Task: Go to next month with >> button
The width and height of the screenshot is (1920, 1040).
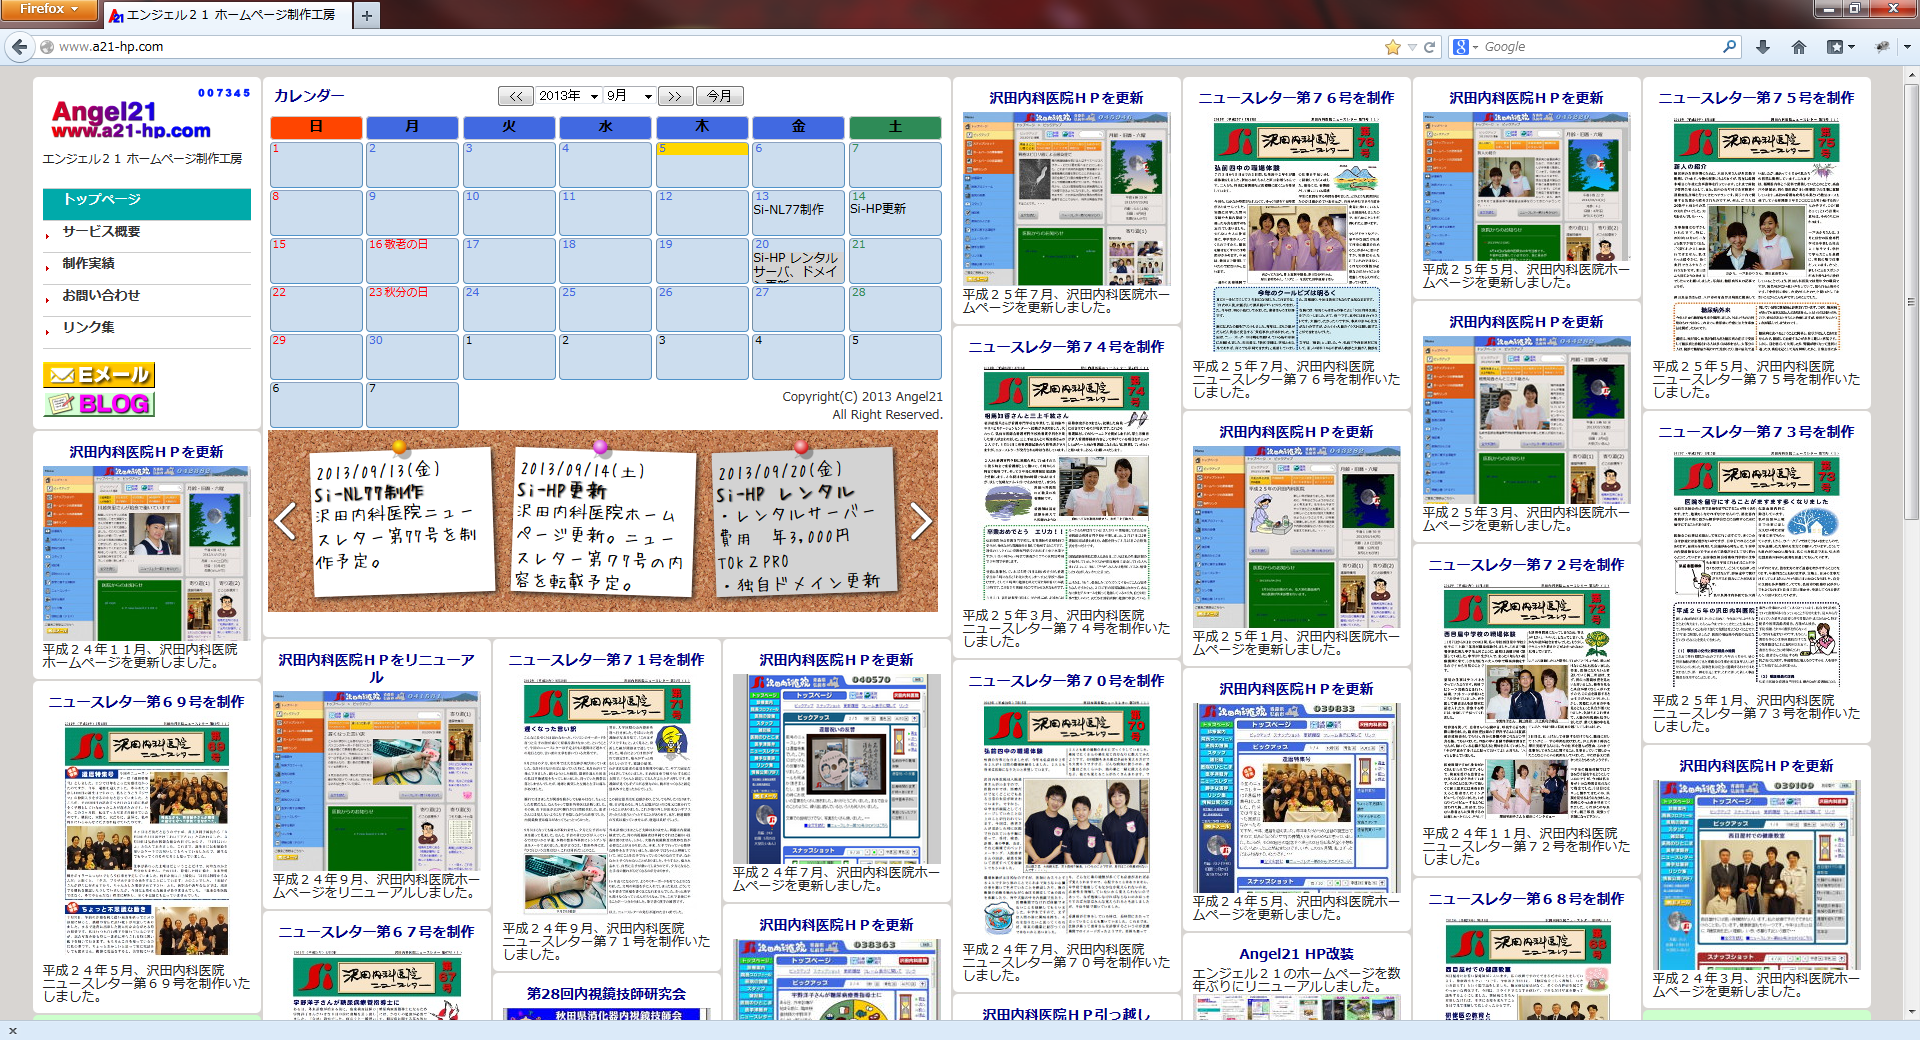Action: point(674,96)
